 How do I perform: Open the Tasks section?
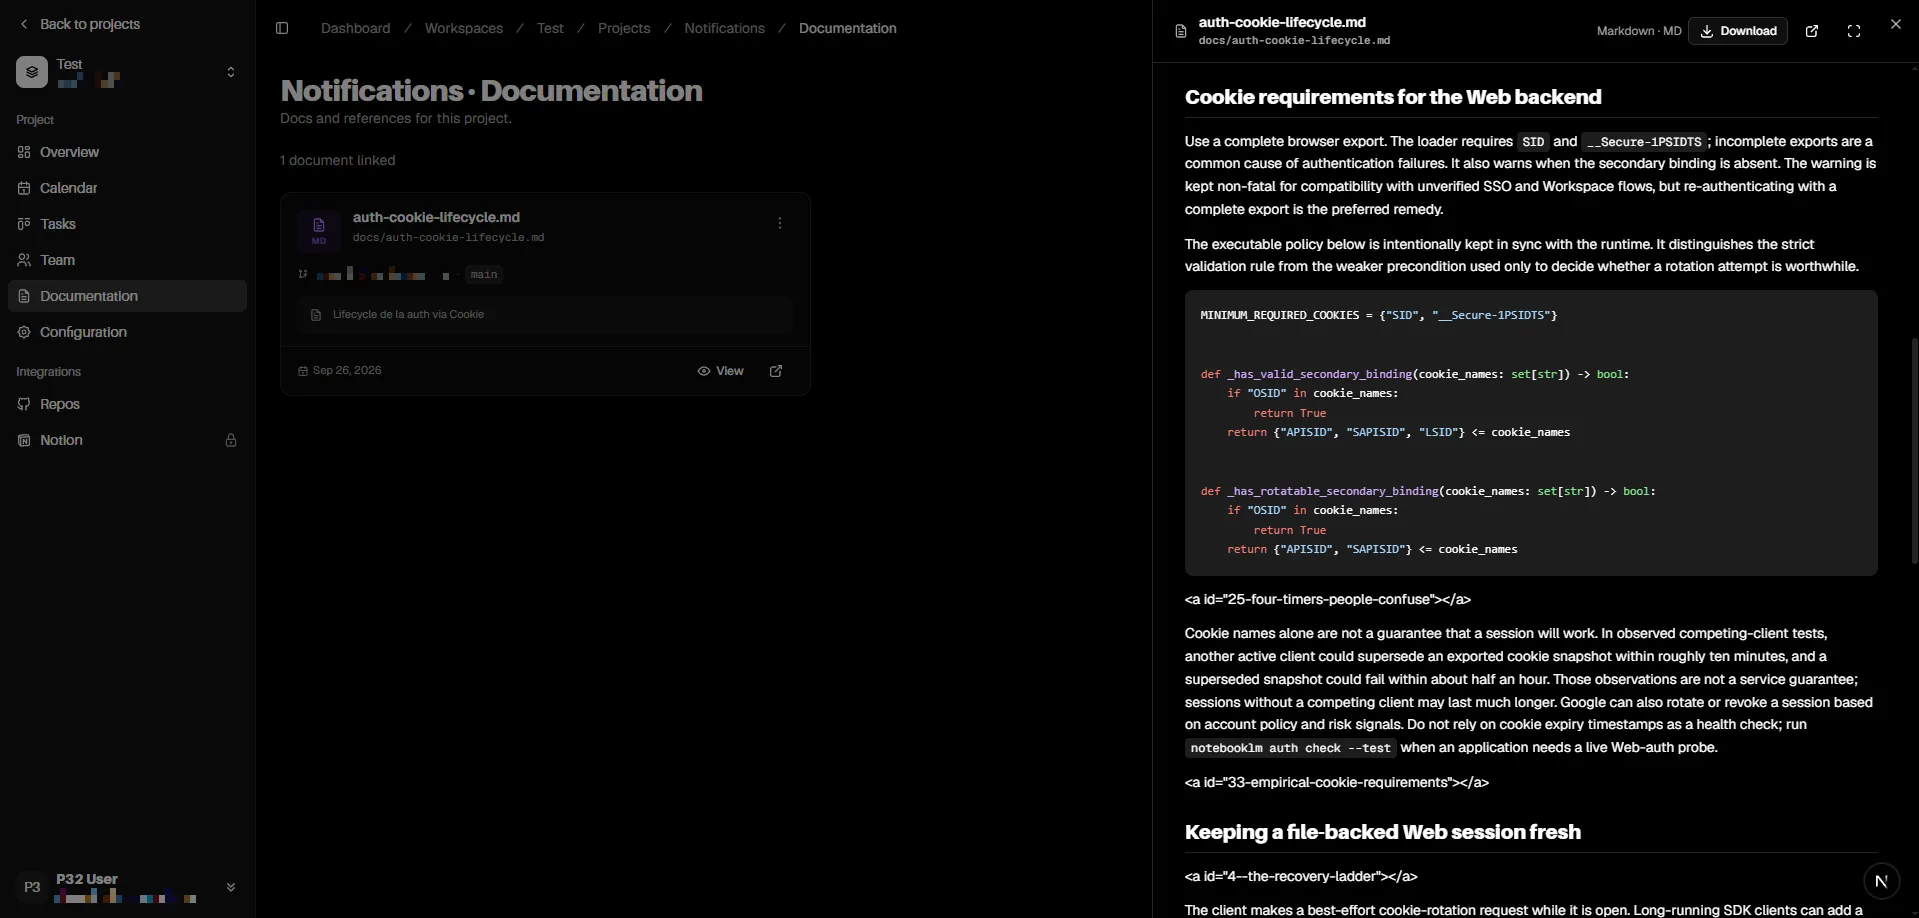click(127, 224)
